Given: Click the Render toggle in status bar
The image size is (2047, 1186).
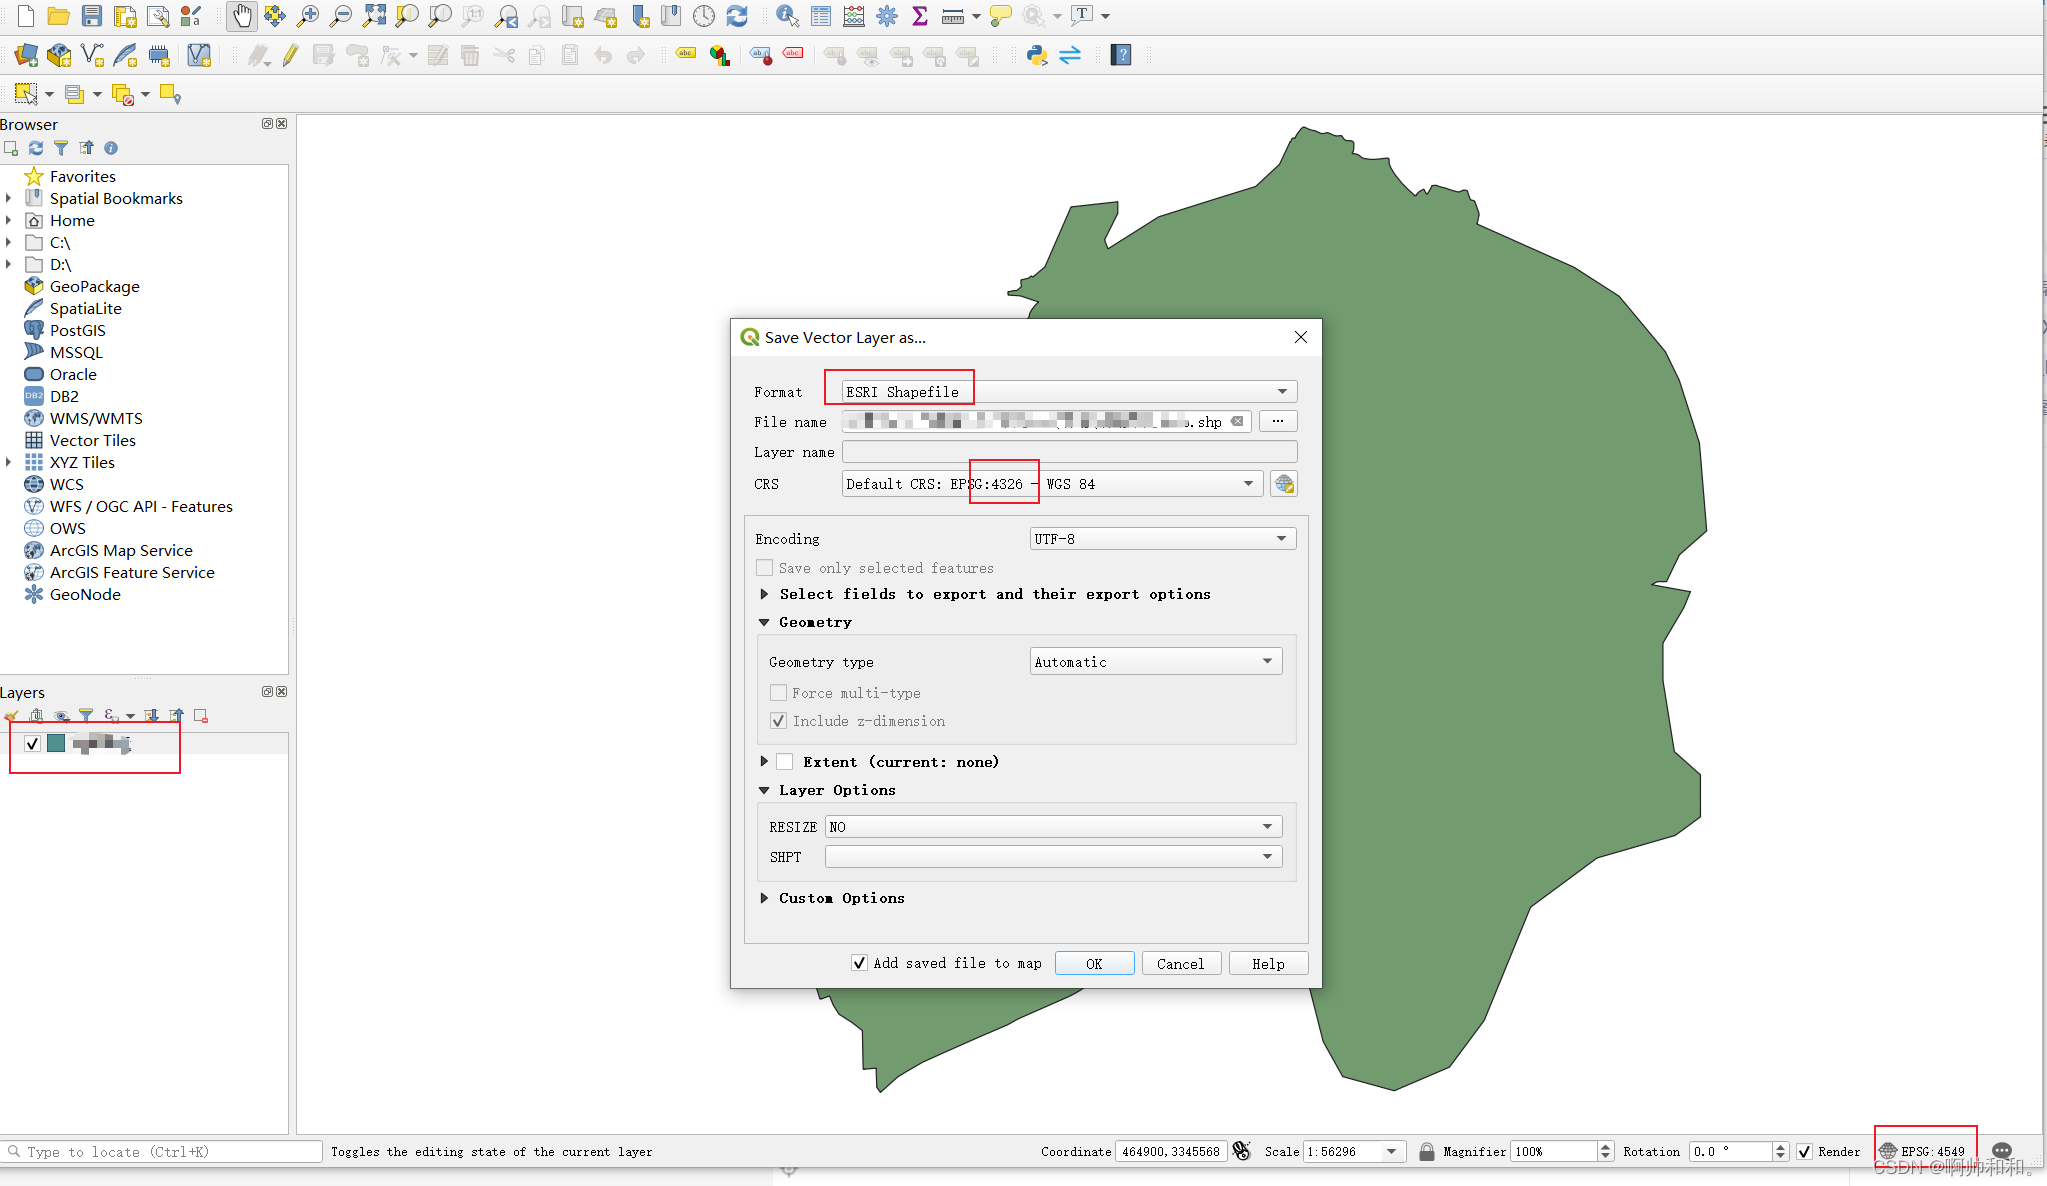Looking at the screenshot, I should click(1793, 1151).
